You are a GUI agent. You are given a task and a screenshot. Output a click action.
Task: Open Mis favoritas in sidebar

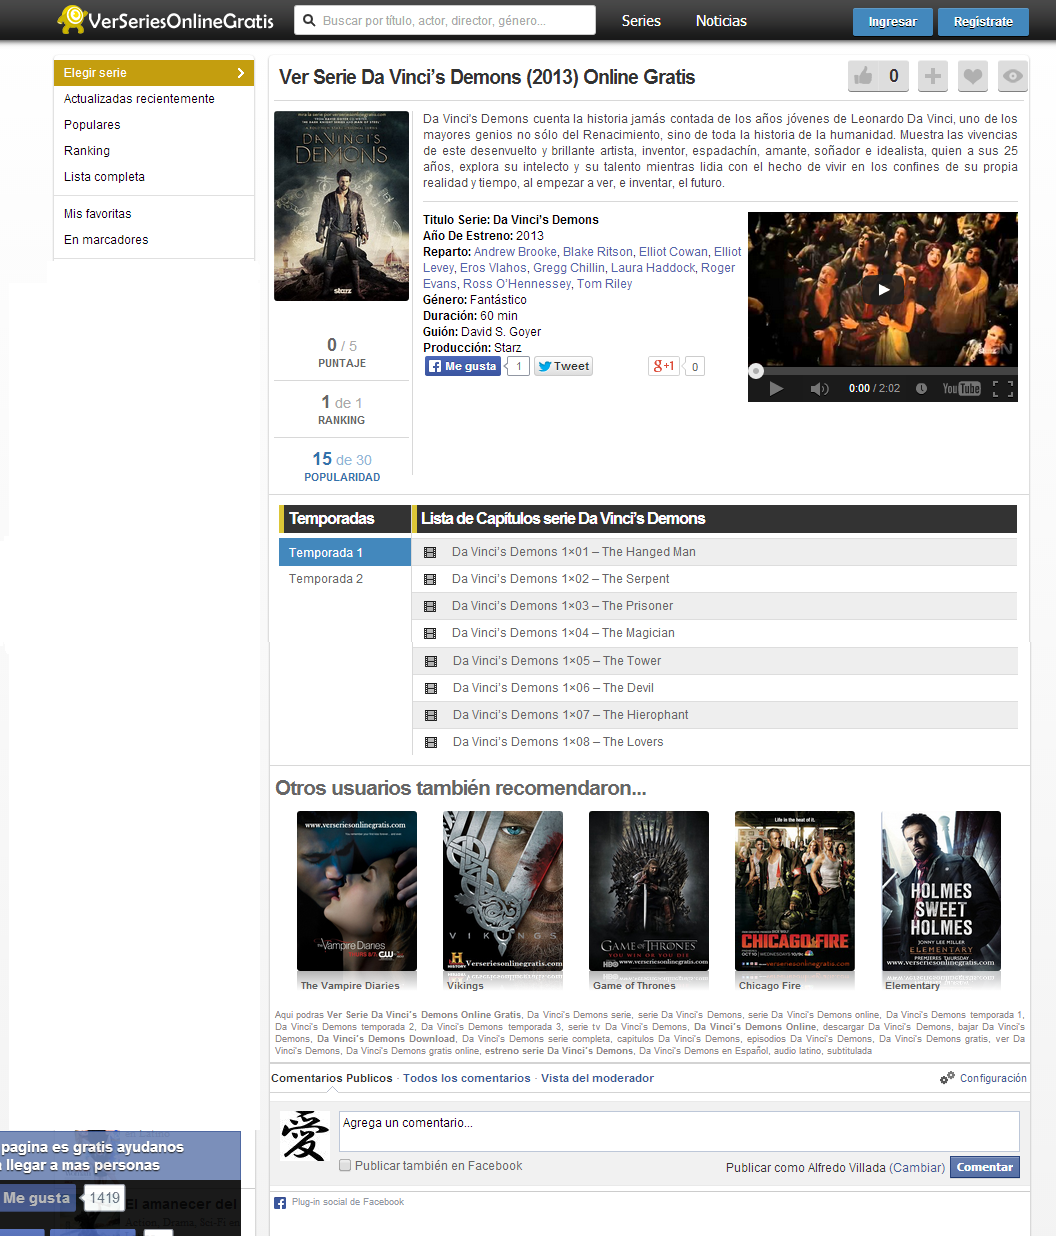[x=97, y=214]
